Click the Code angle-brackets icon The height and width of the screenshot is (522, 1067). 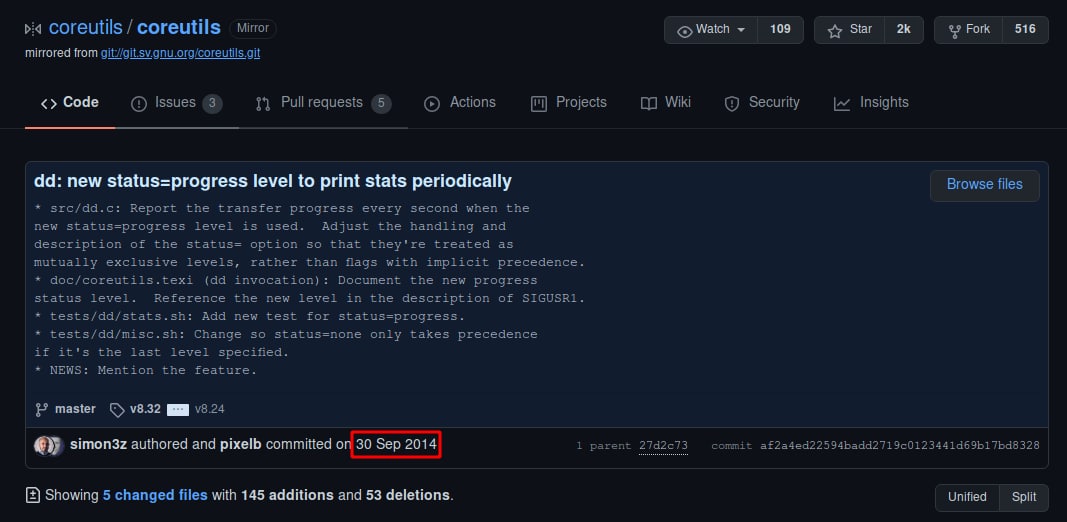(48, 104)
